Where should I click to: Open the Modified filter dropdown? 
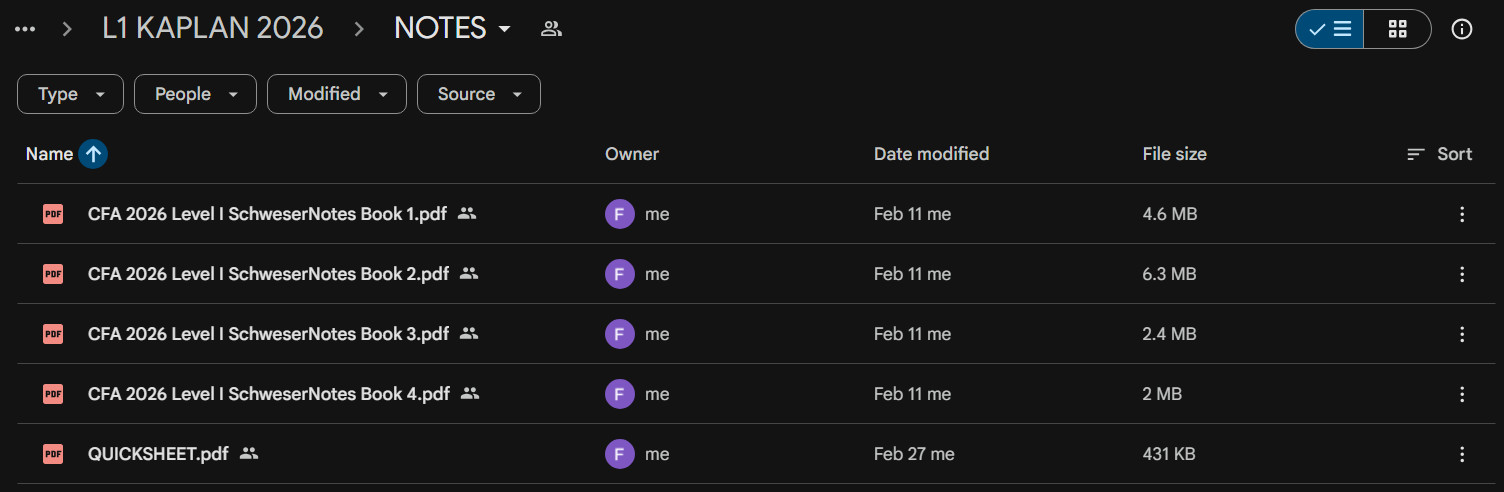[337, 94]
